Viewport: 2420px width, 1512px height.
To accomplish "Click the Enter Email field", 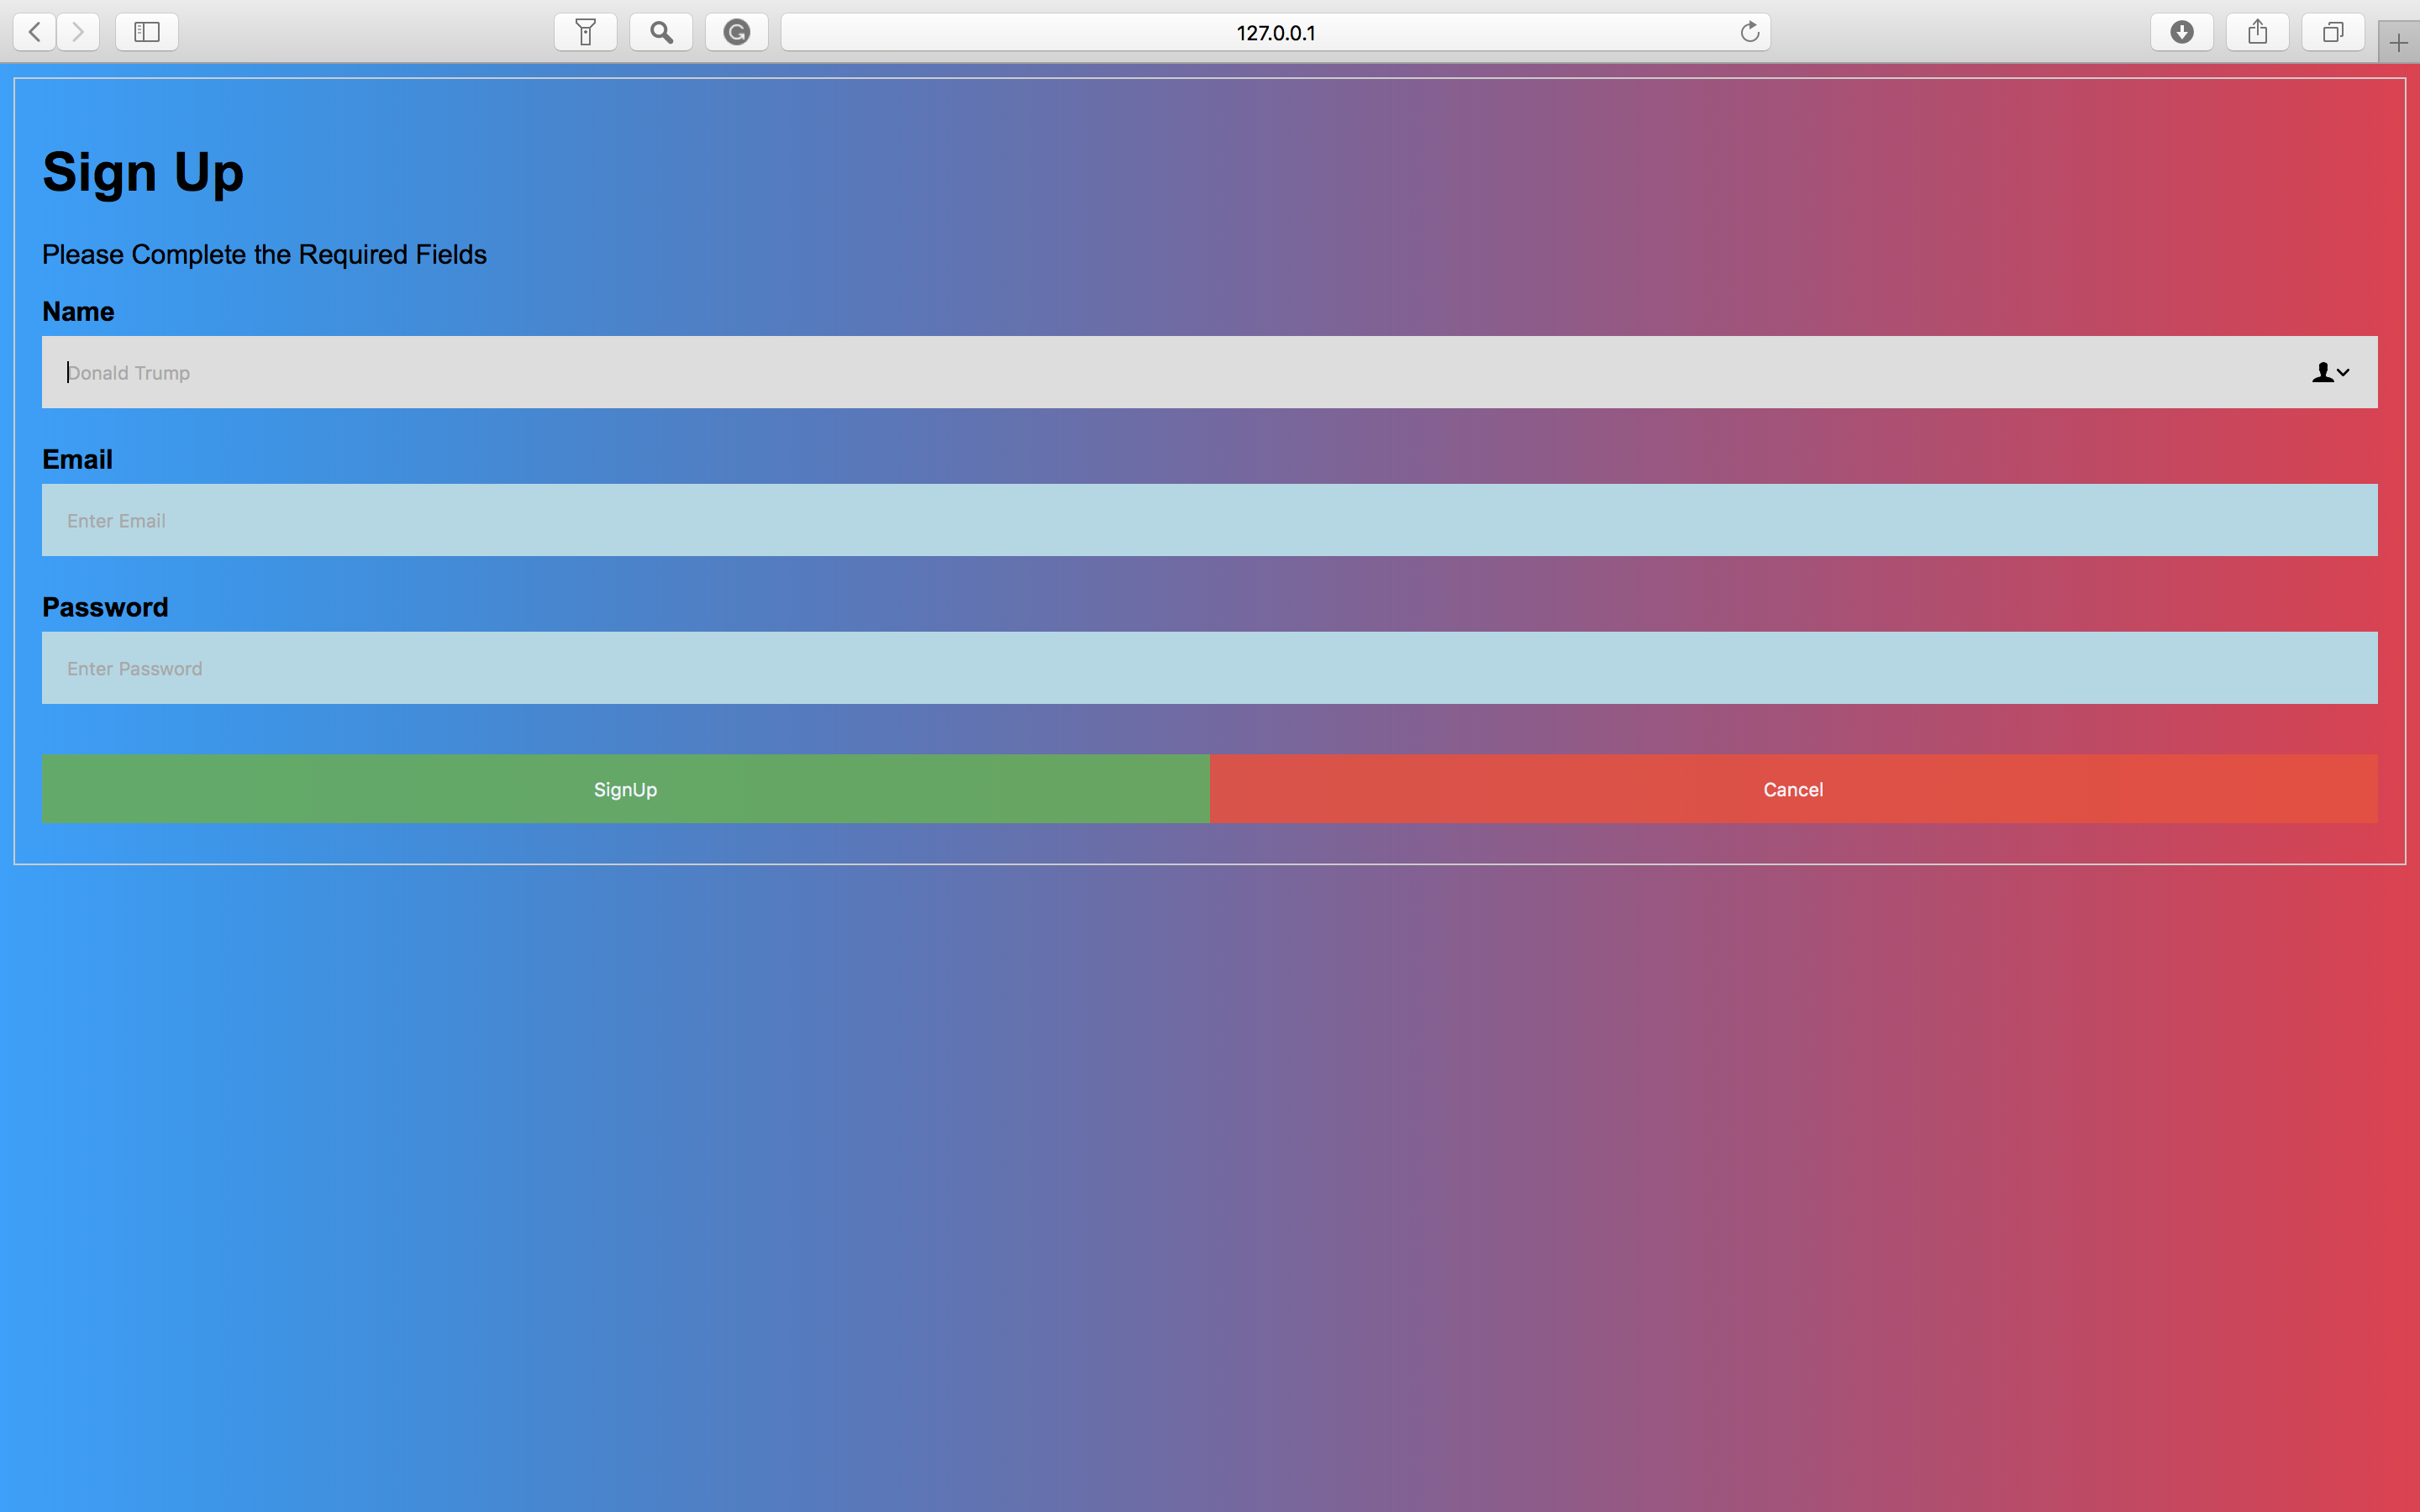I will 1209,520.
